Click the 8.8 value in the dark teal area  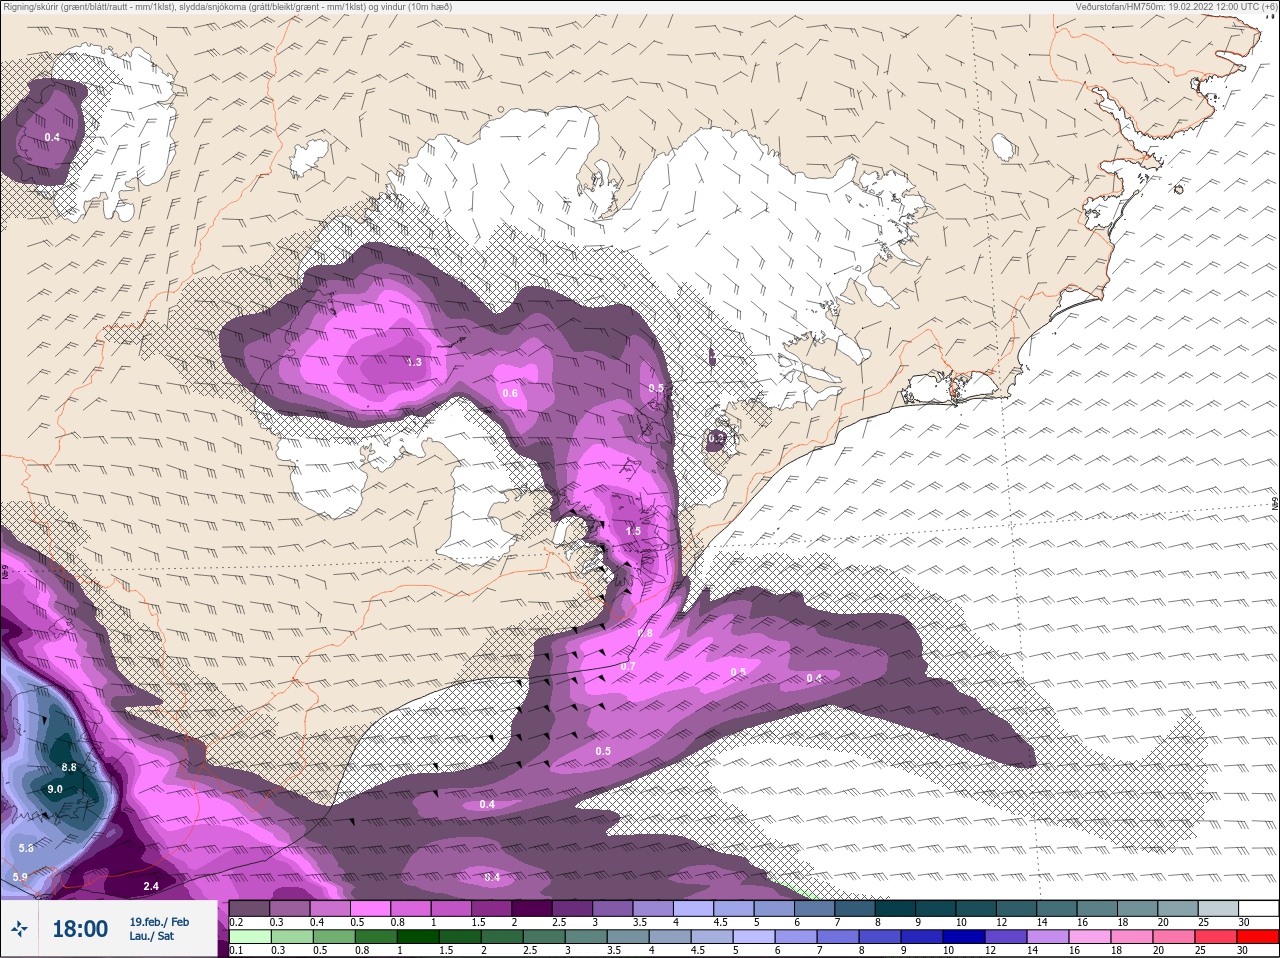coord(69,767)
